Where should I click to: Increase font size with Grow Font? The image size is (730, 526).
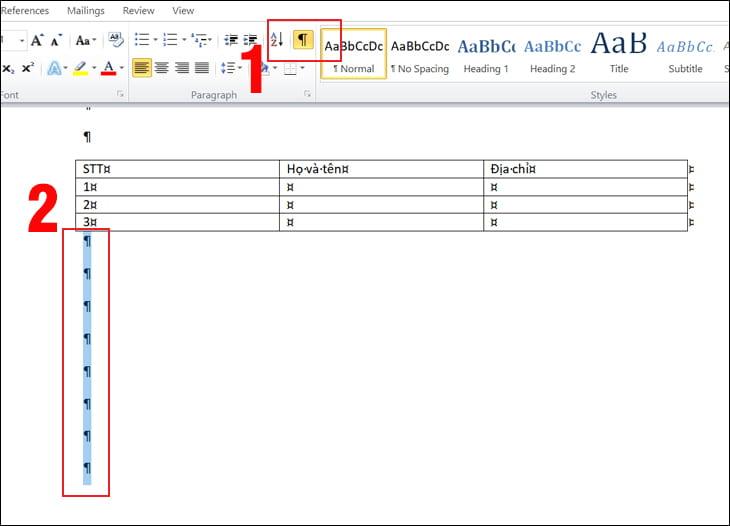(x=37, y=41)
